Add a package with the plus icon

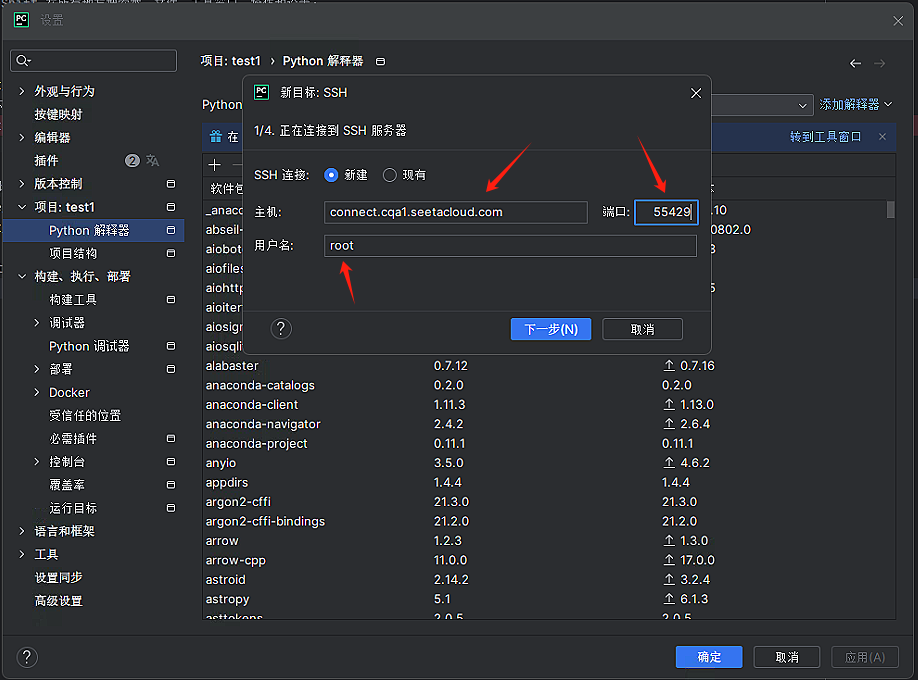[x=215, y=165]
